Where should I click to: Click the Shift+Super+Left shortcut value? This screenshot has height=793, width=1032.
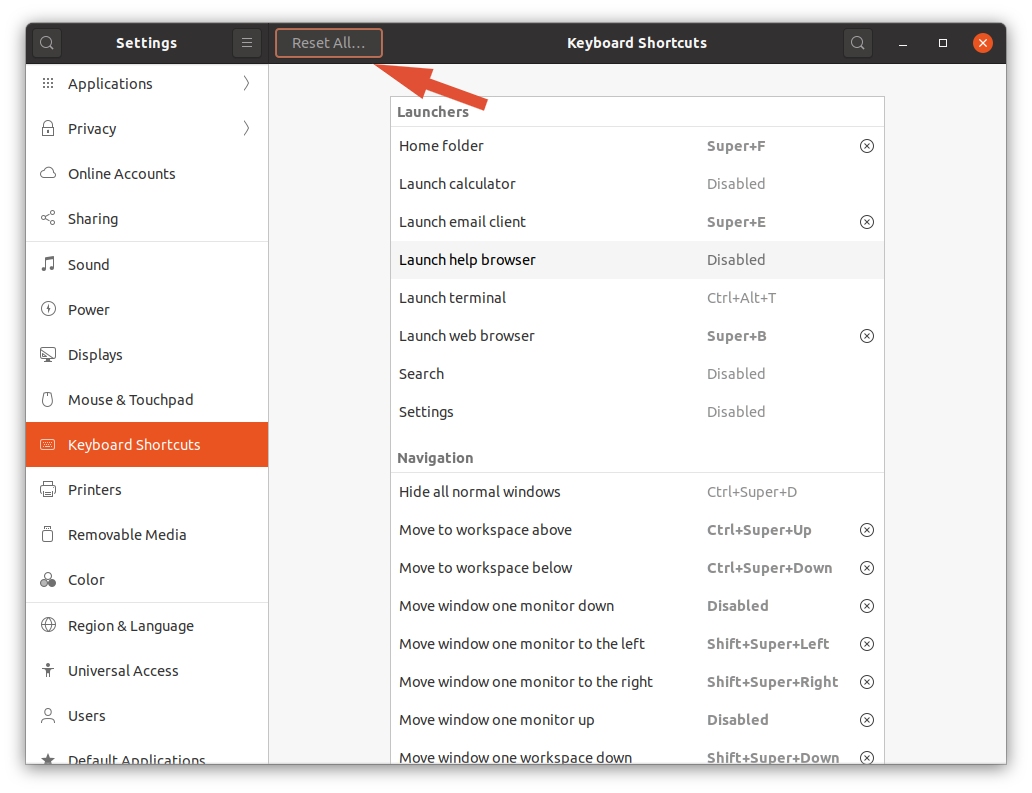tap(768, 644)
